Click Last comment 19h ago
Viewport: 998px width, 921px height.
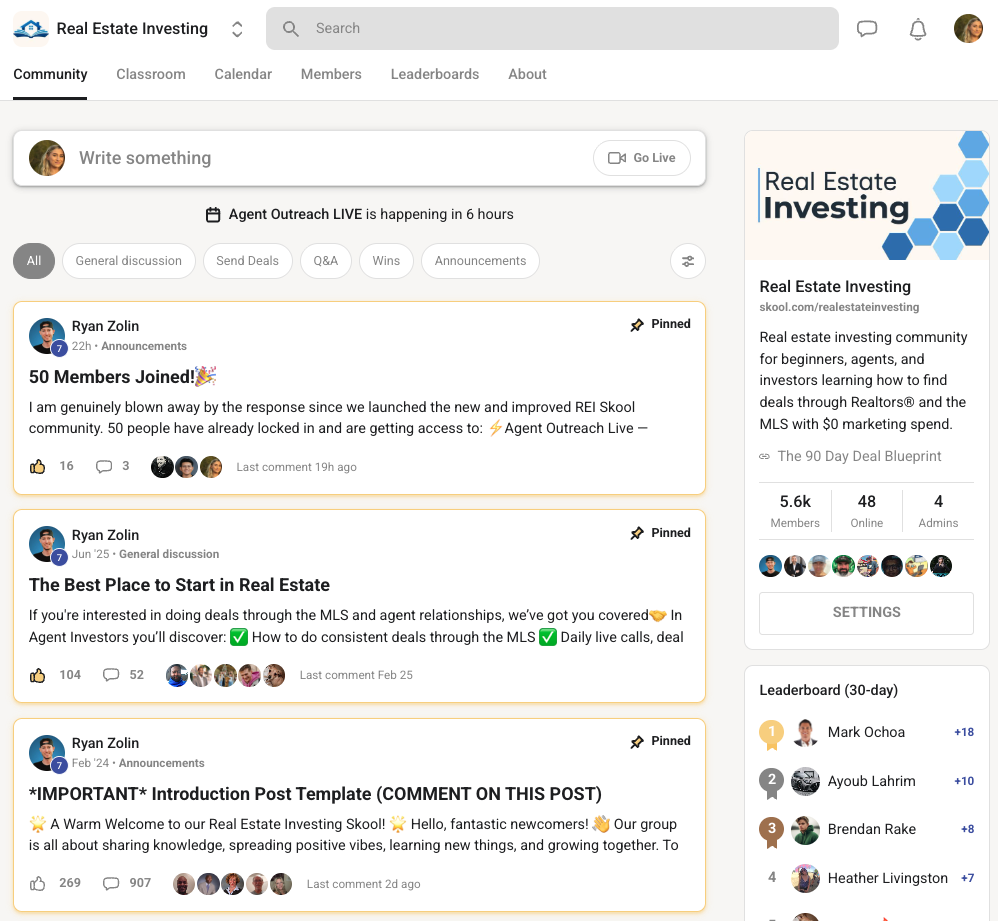(x=297, y=467)
